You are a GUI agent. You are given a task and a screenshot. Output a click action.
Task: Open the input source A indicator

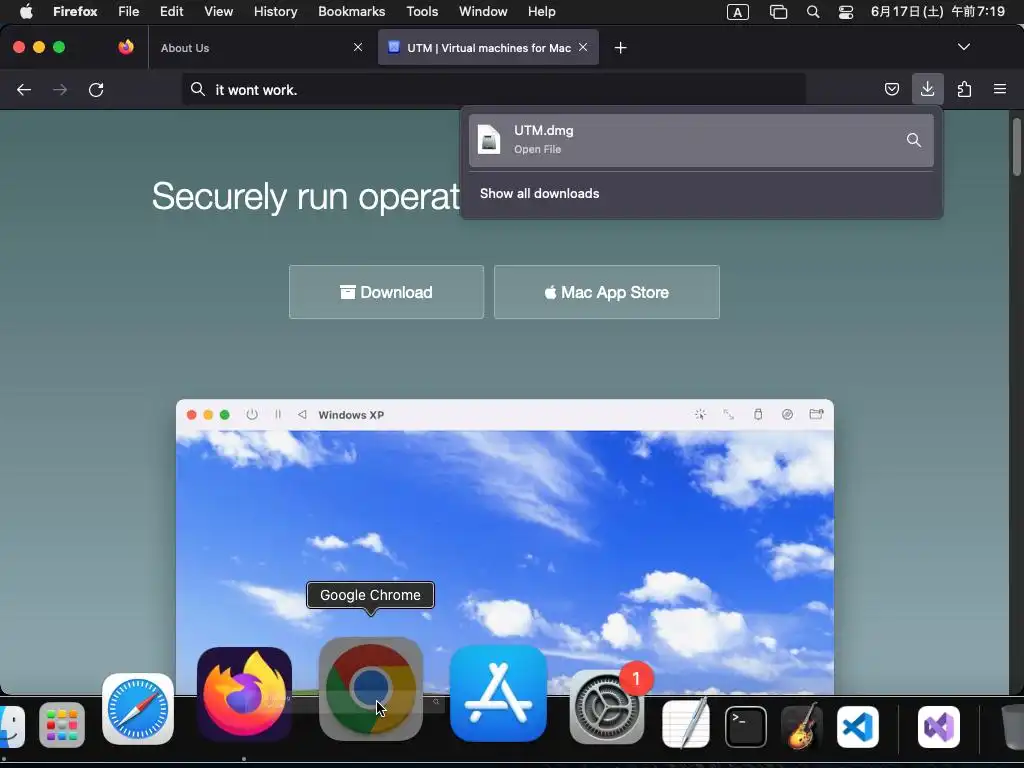(738, 12)
